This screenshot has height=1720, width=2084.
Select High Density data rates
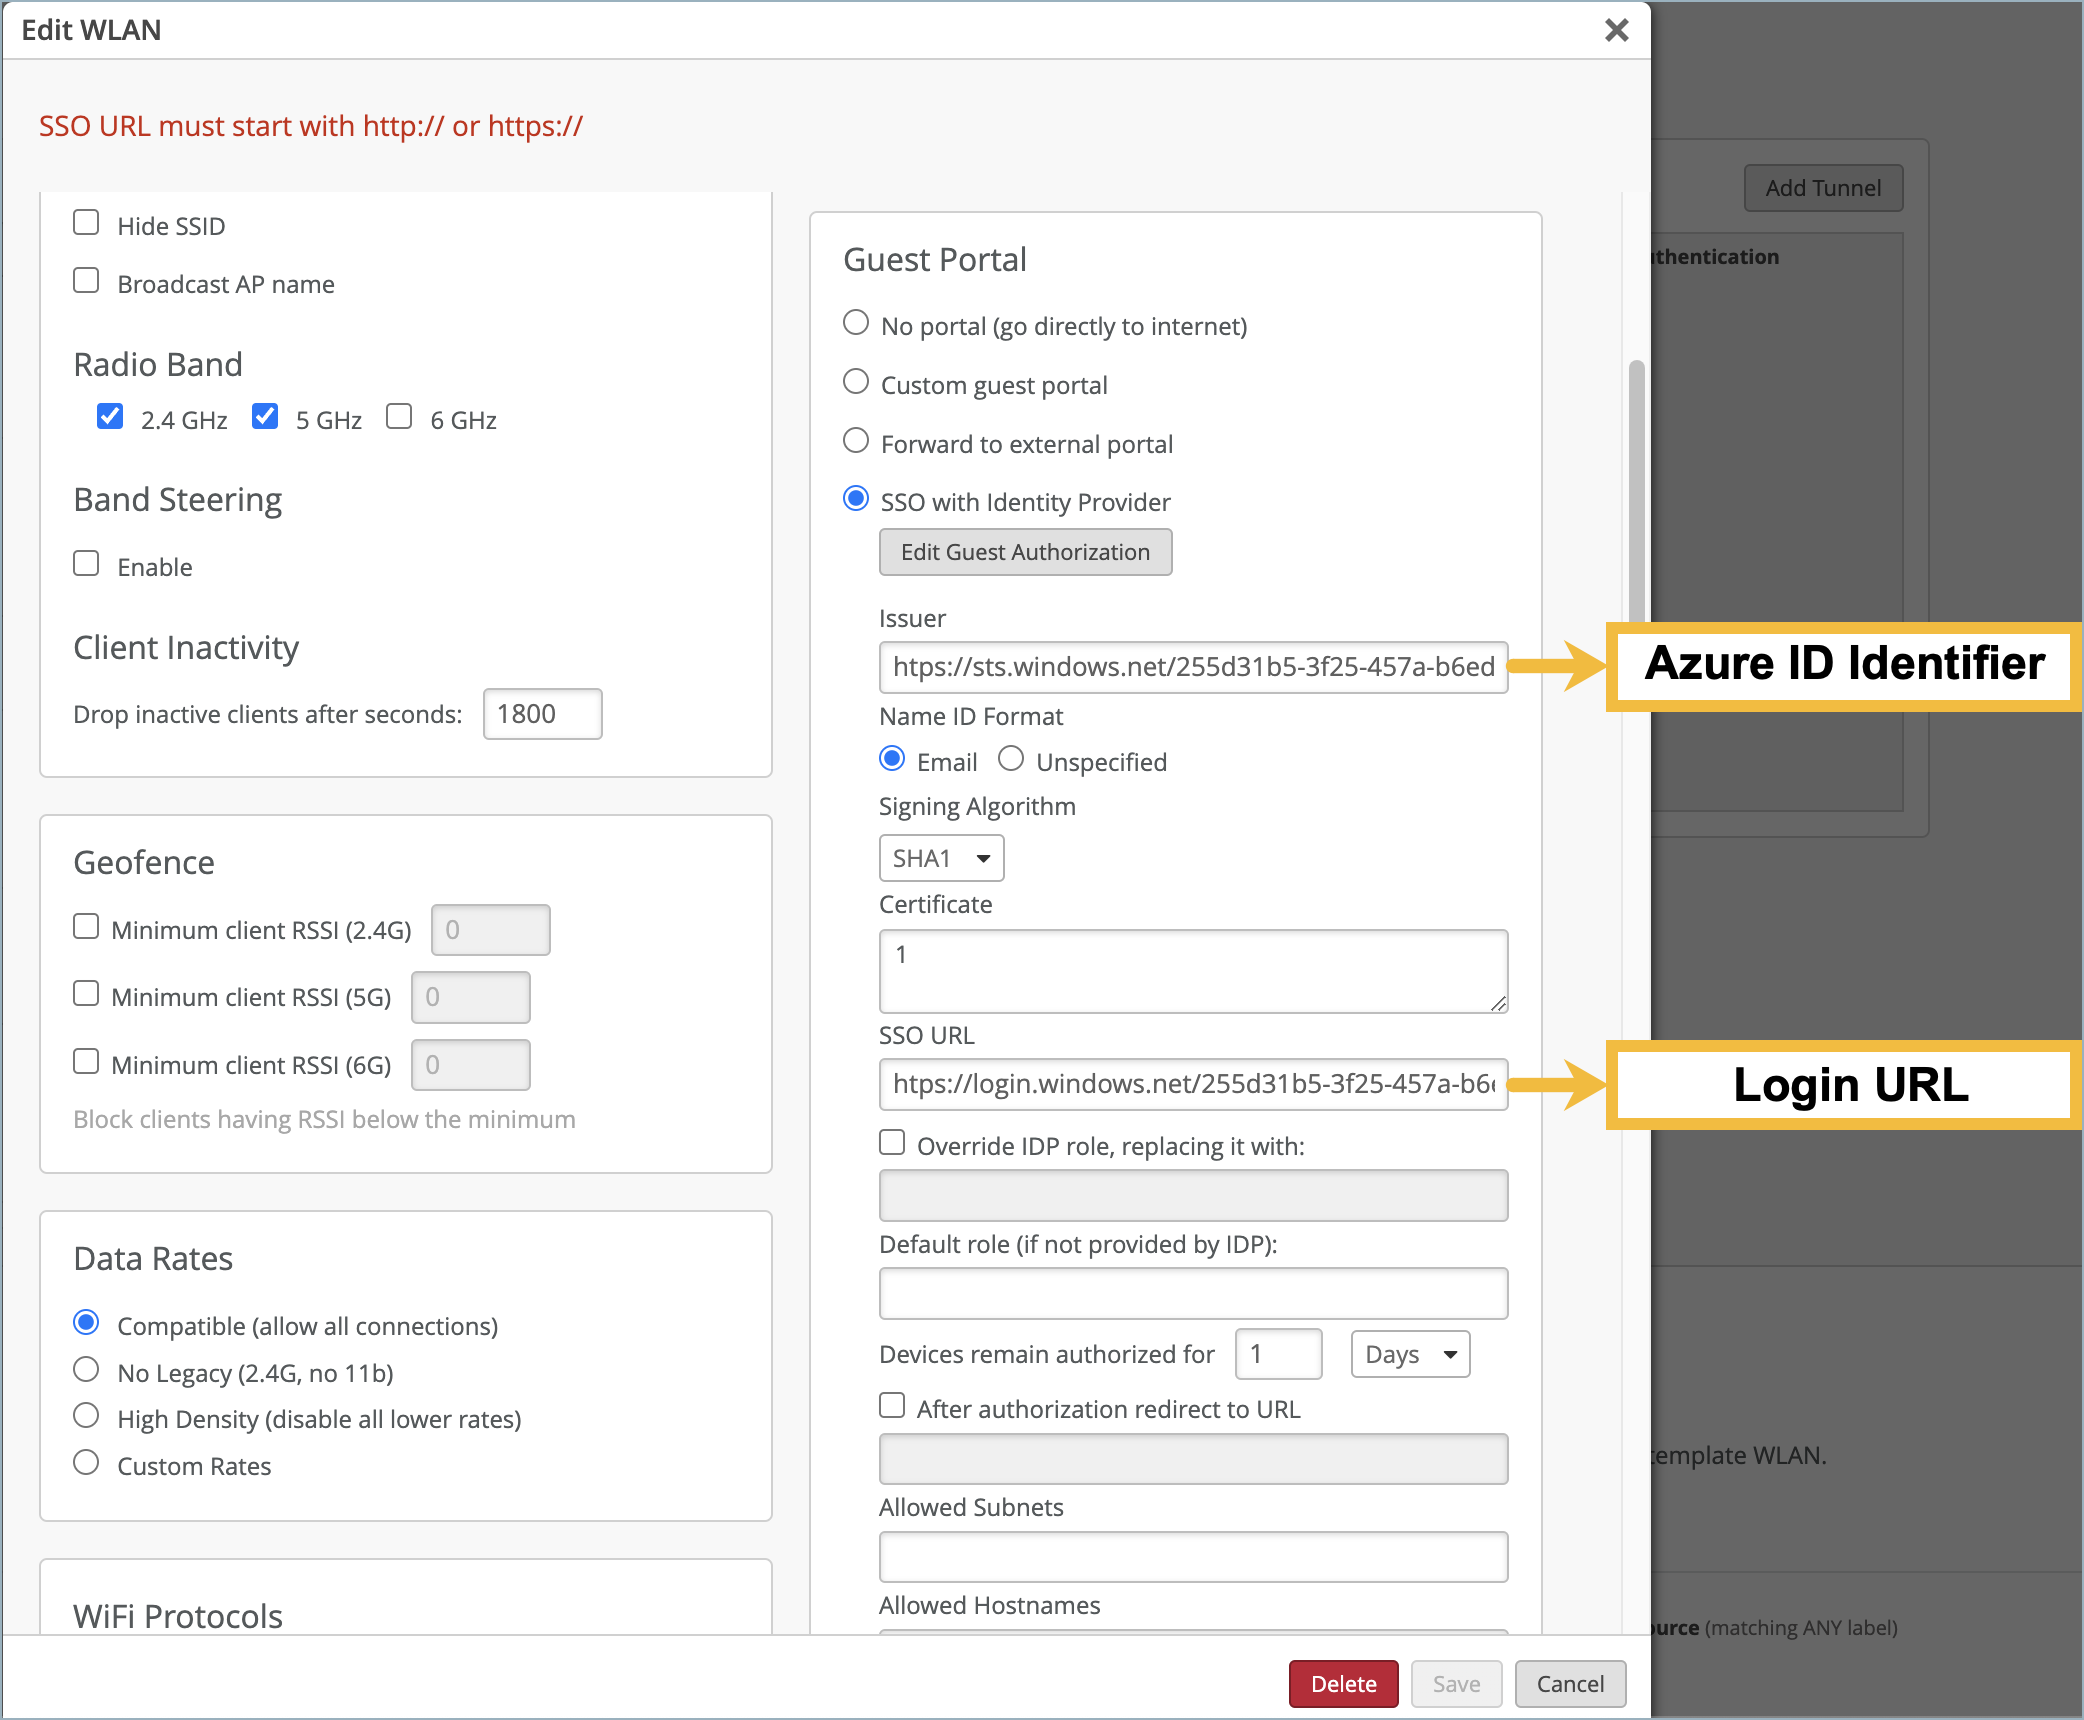[87, 1416]
